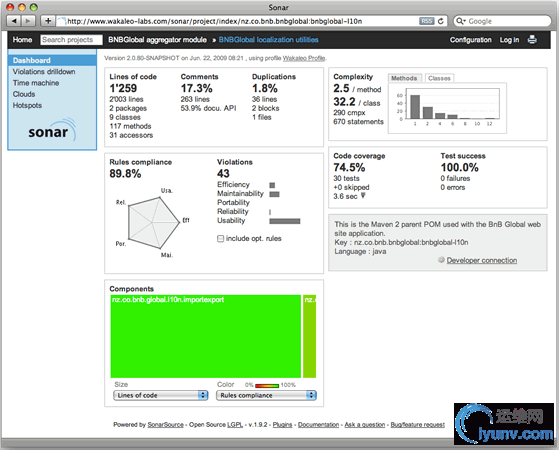559x450 pixels.
Task: Toggle the include opt. rules checkbox
Action: coord(220,238)
